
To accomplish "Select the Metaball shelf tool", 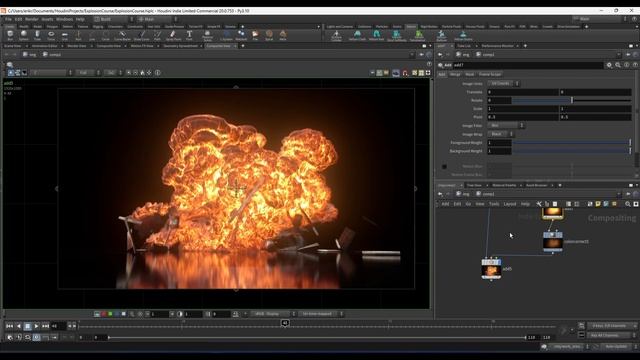I will 241,35.
